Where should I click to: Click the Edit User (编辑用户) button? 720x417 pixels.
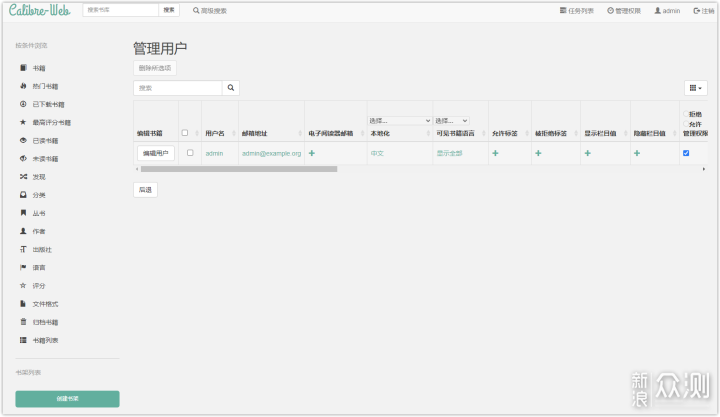pyautogui.click(x=156, y=153)
